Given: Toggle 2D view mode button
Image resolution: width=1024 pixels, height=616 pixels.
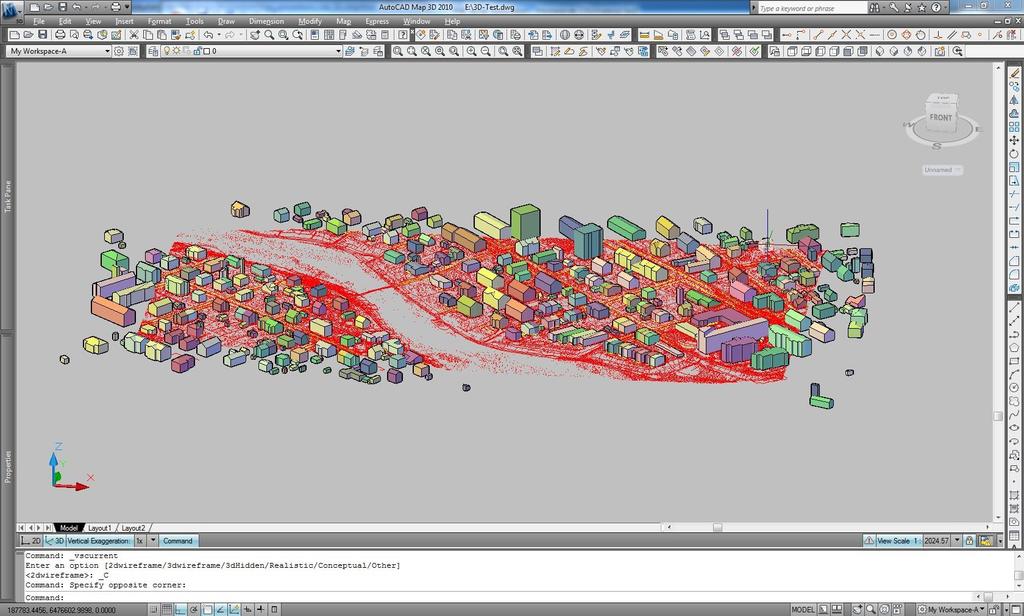Looking at the screenshot, I should coord(30,541).
